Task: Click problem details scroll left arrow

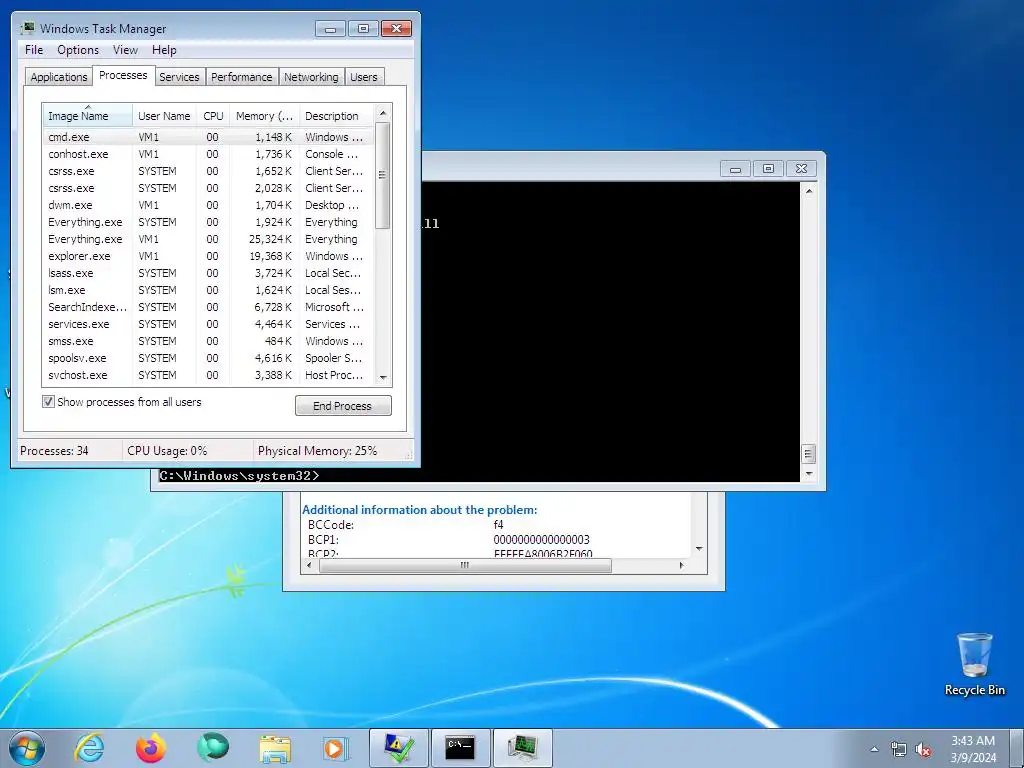Action: tap(309, 565)
